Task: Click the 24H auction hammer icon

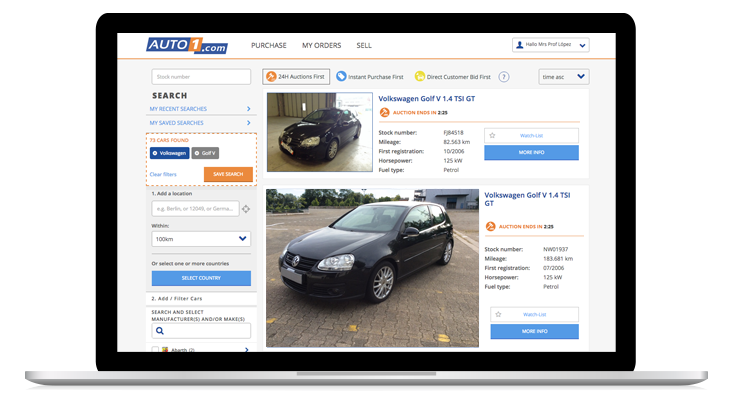Action: (x=271, y=76)
